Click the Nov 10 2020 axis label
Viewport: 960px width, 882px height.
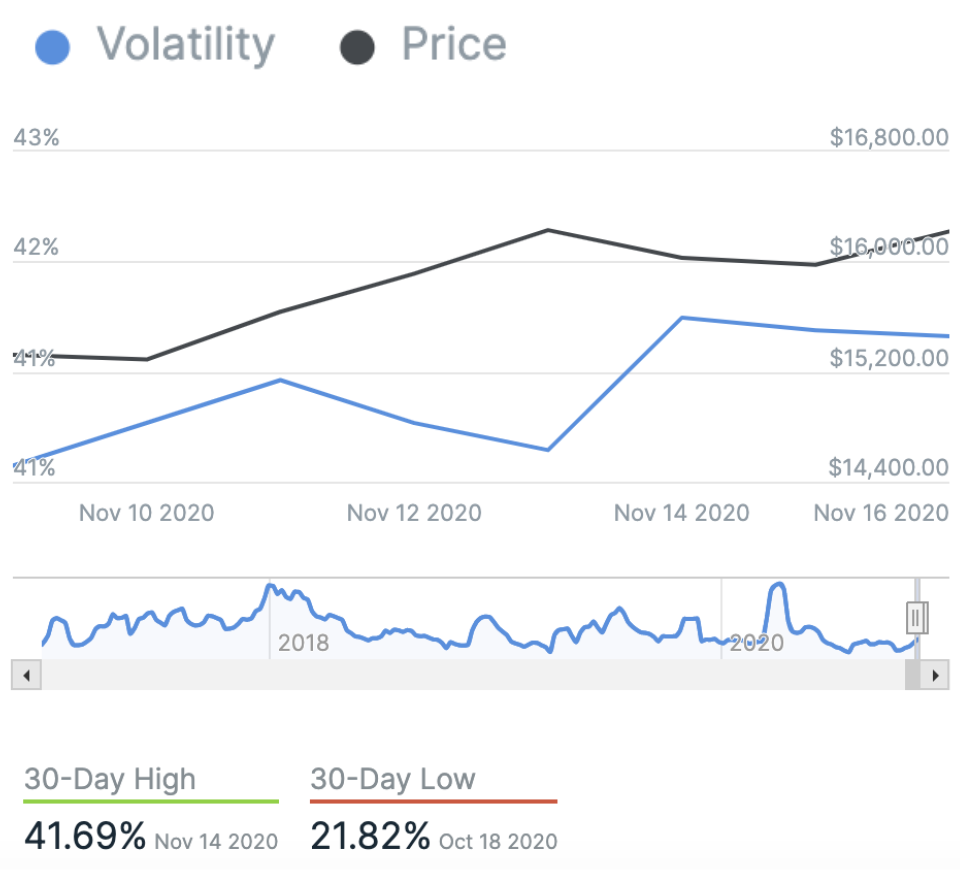146,513
